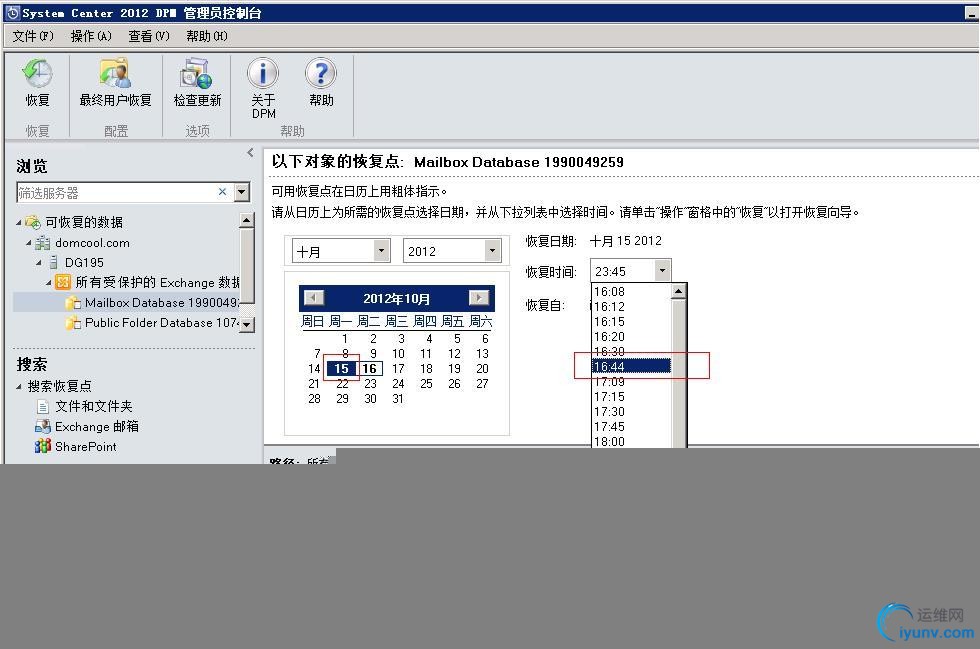The image size is (980, 649).
Task: Open the 十月 month dropdown
Action: (x=381, y=251)
